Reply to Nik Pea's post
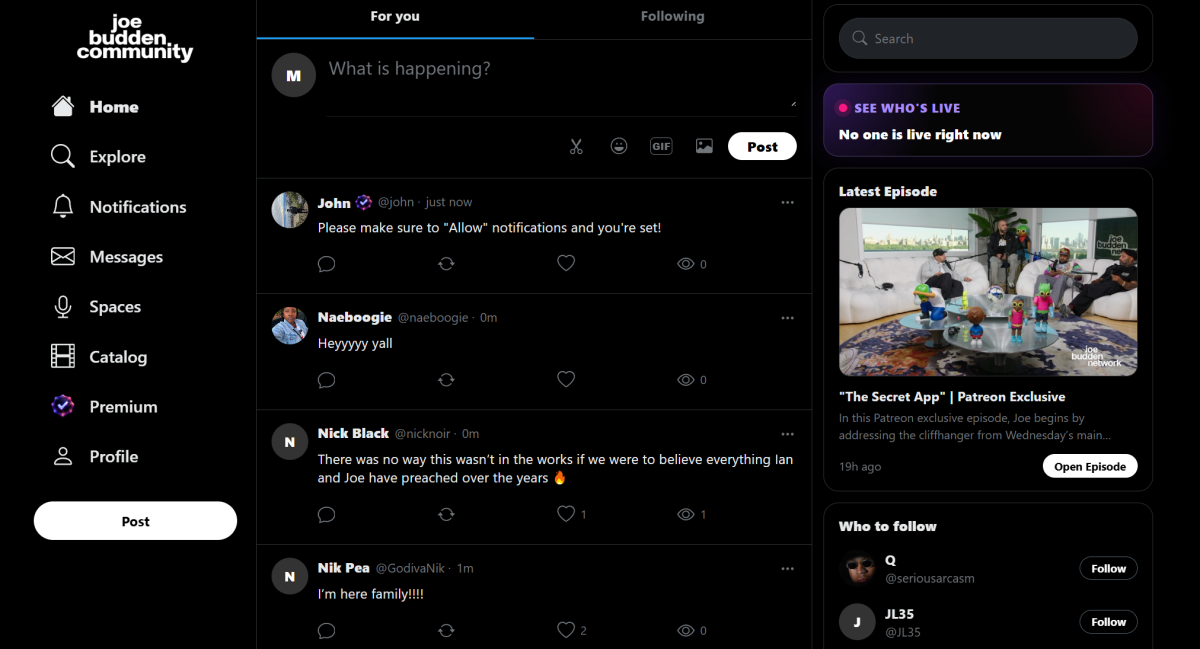 coord(326,631)
